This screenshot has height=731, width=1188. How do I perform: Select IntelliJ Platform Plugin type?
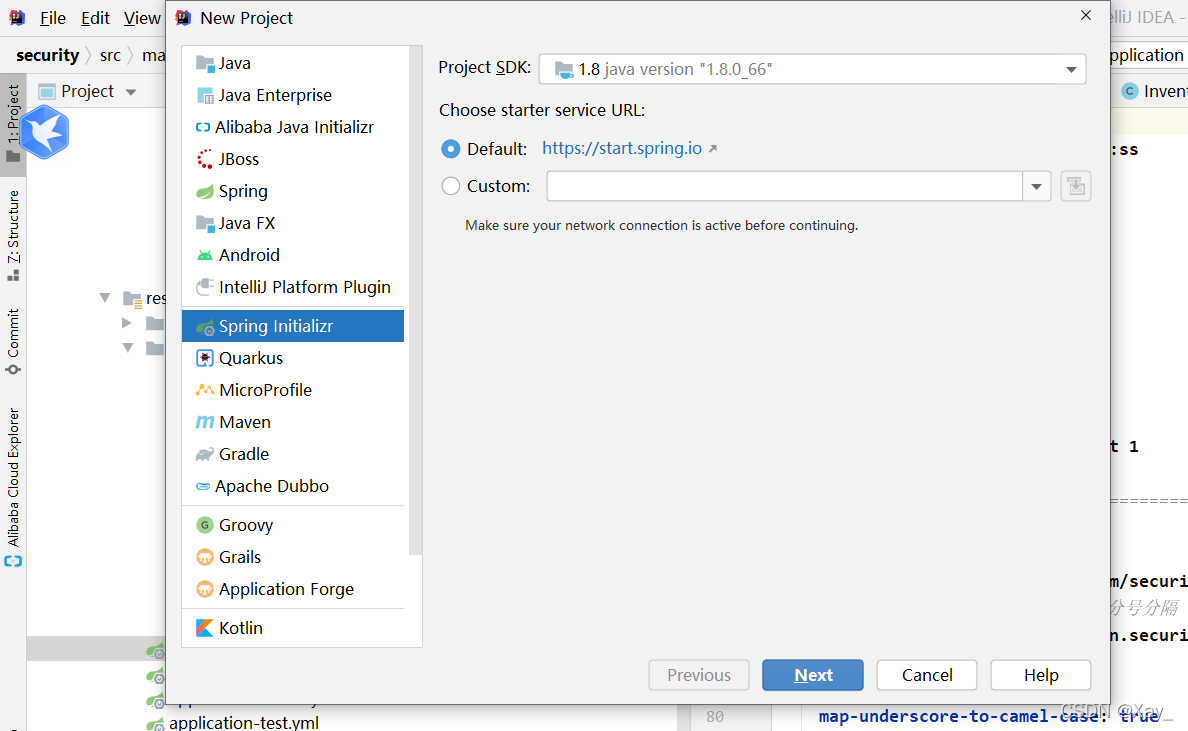(292, 287)
